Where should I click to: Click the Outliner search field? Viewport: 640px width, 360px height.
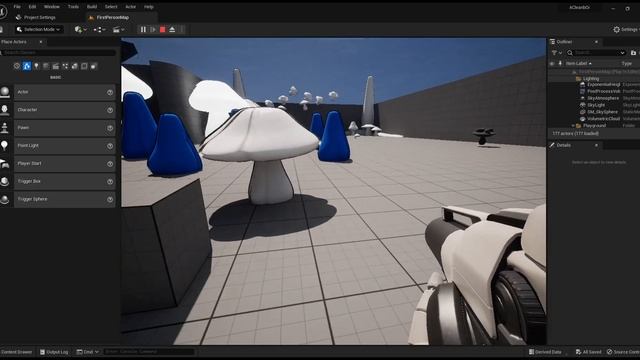(596, 53)
